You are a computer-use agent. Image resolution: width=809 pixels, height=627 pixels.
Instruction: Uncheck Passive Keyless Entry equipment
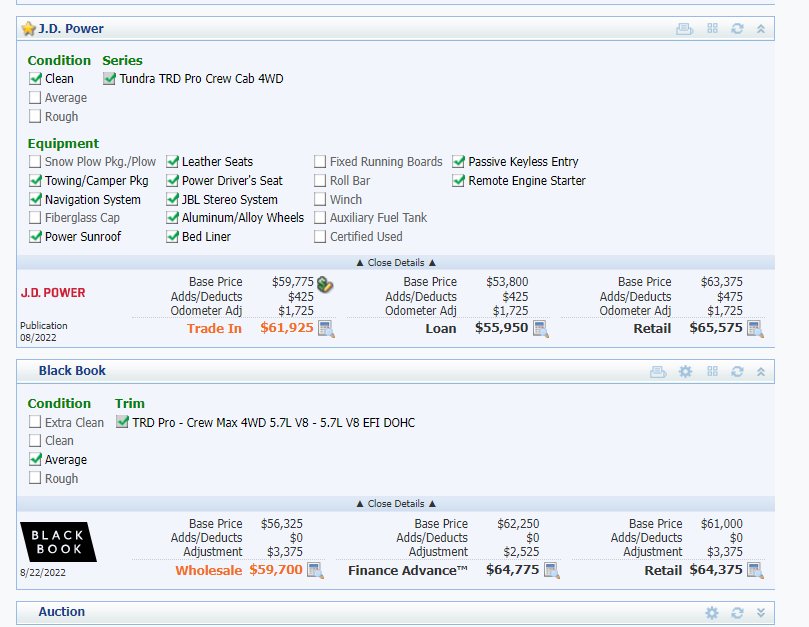(458, 162)
